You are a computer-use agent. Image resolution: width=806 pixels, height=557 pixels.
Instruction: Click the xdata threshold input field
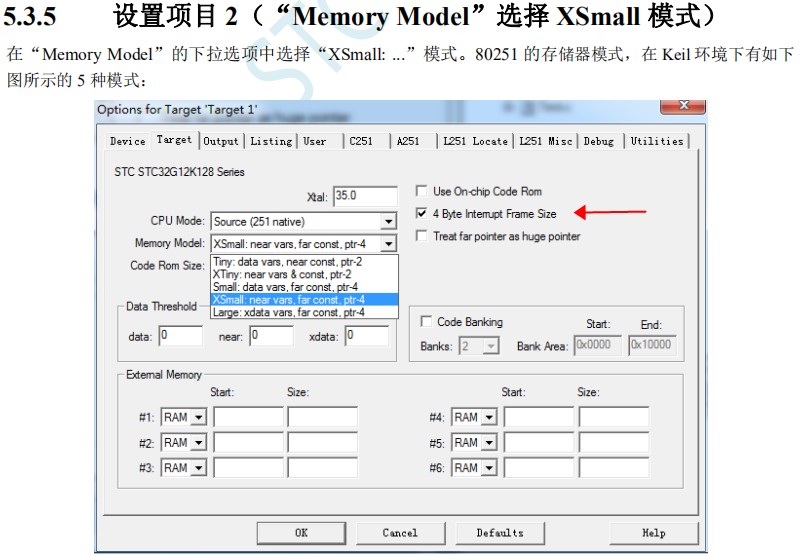[367, 336]
